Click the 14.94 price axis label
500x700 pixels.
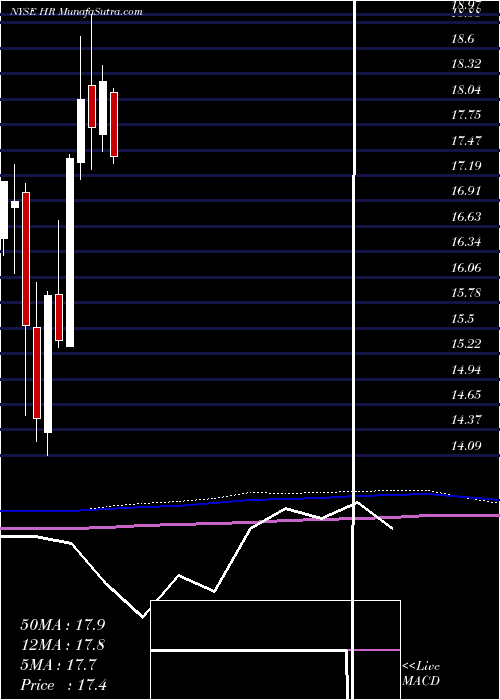[466, 370]
